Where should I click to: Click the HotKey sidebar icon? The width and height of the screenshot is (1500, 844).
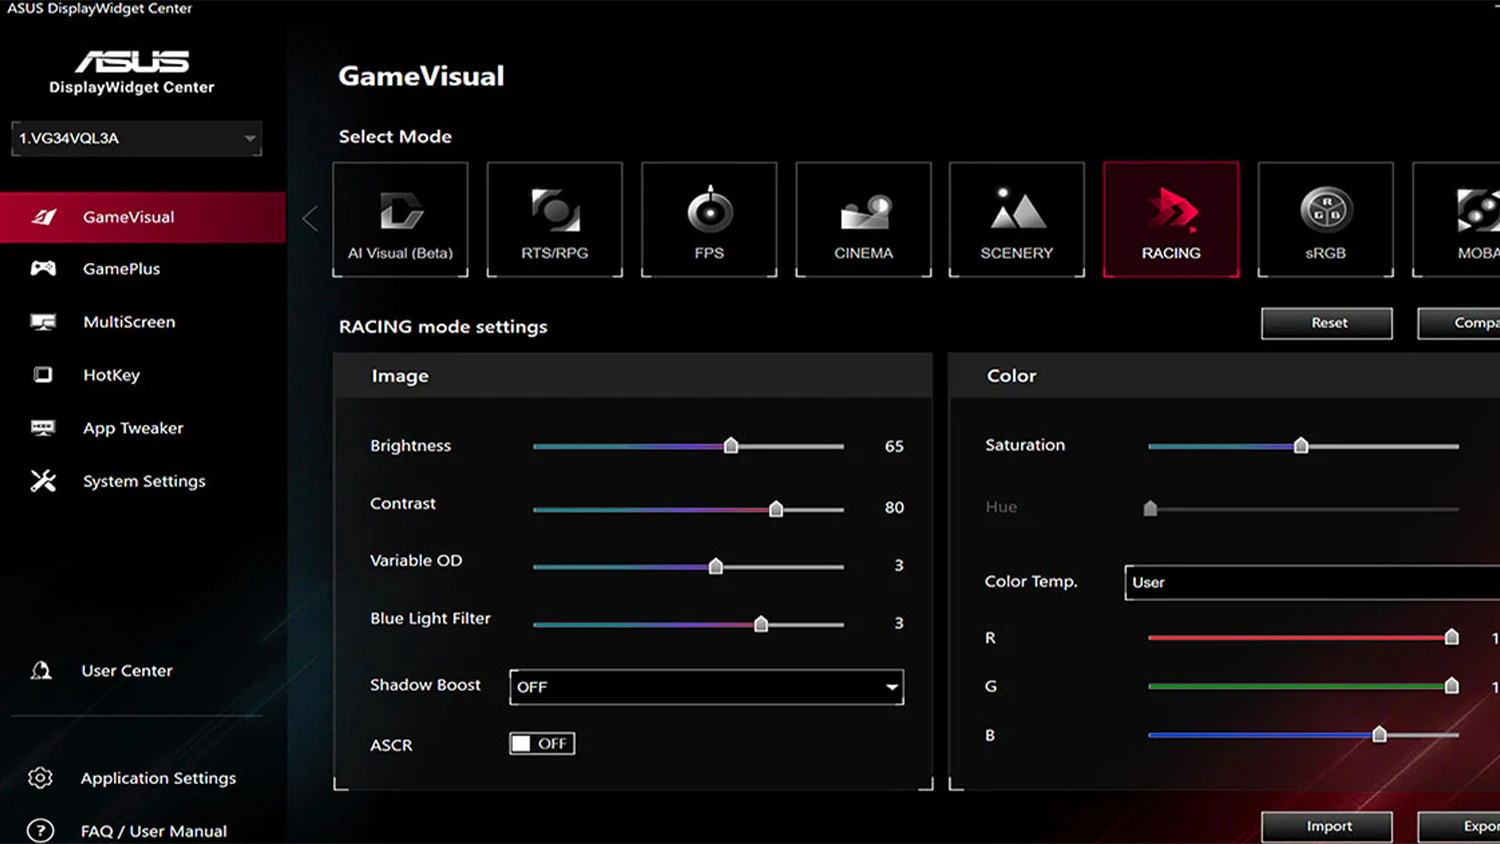point(43,375)
